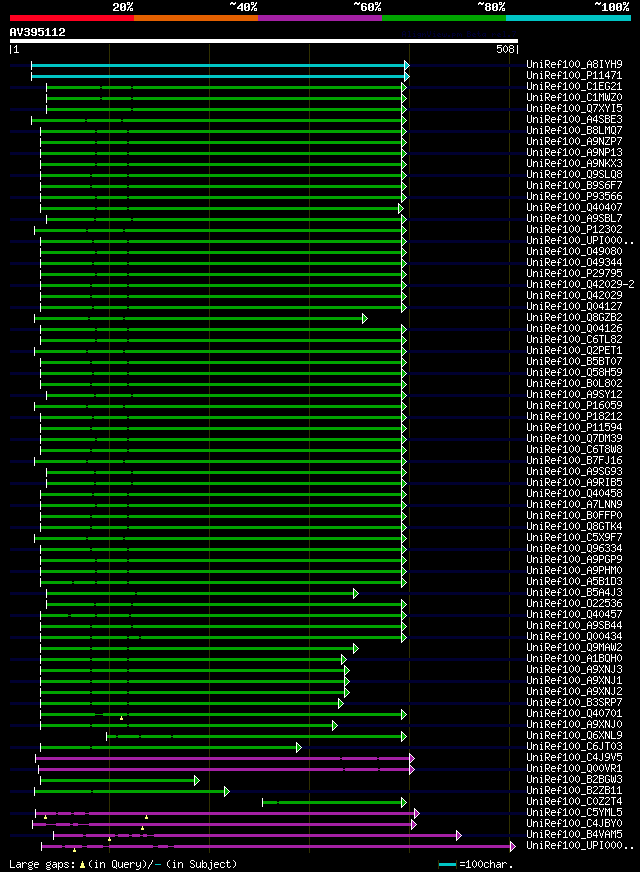Select the UniRef100_Q7DM39 label
Image resolution: width=640 pixels, height=872 pixels.
(x=574, y=439)
